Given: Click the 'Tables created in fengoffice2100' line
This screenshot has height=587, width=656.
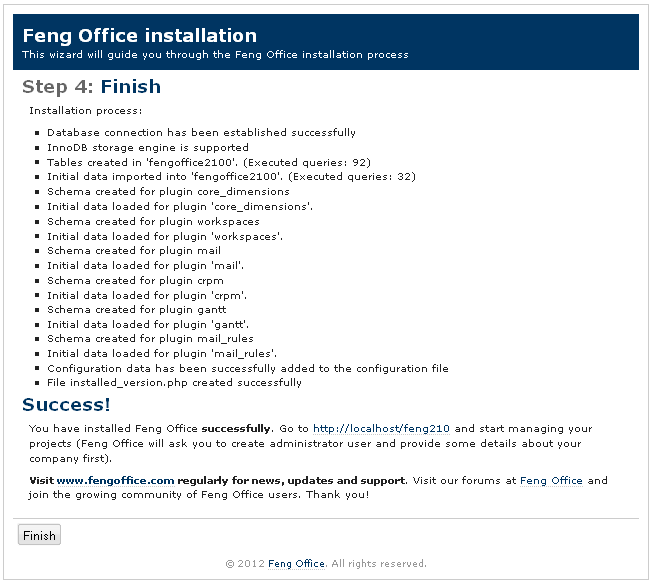Looking at the screenshot, I should 209,162.
